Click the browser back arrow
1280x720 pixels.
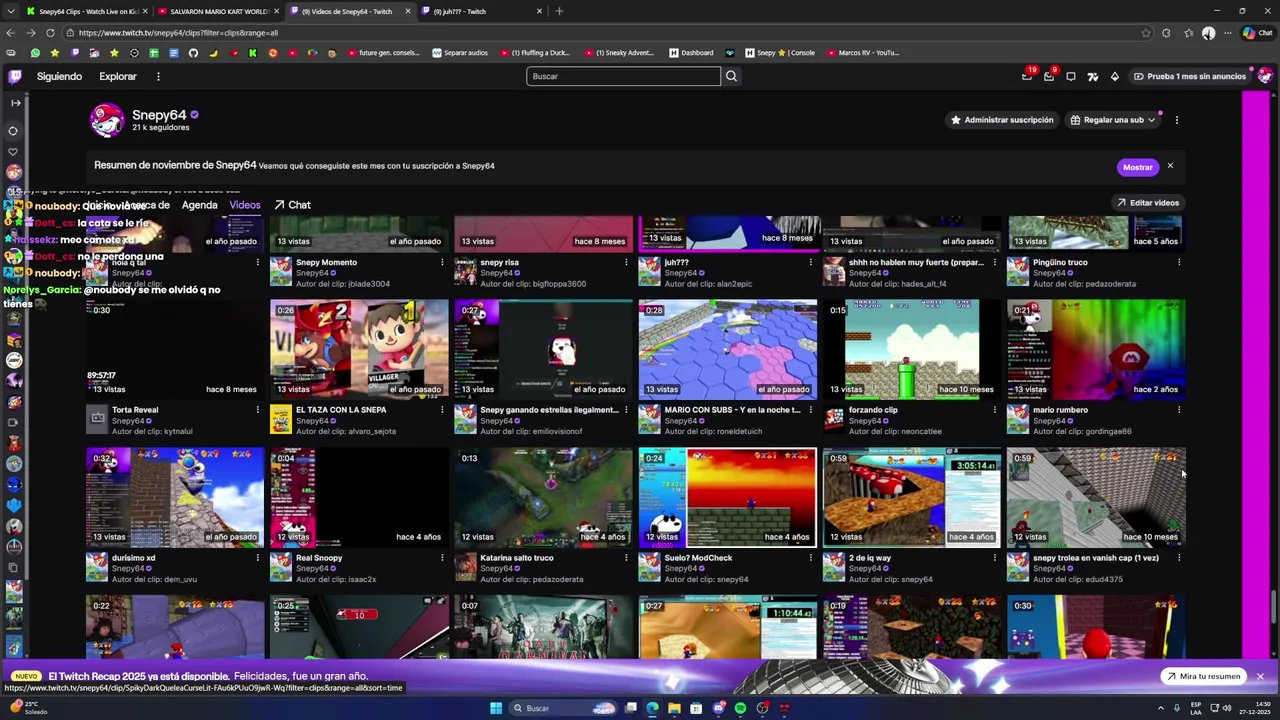coord(11,33)
